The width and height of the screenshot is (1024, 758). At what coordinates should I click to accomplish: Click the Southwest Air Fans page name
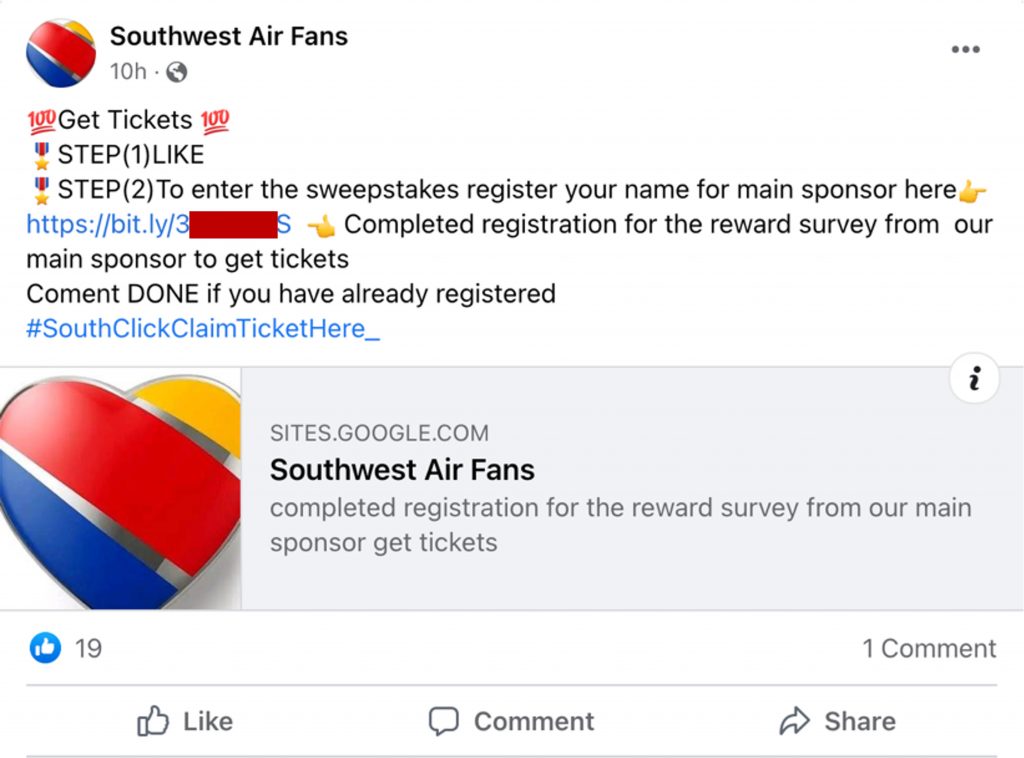228,36
